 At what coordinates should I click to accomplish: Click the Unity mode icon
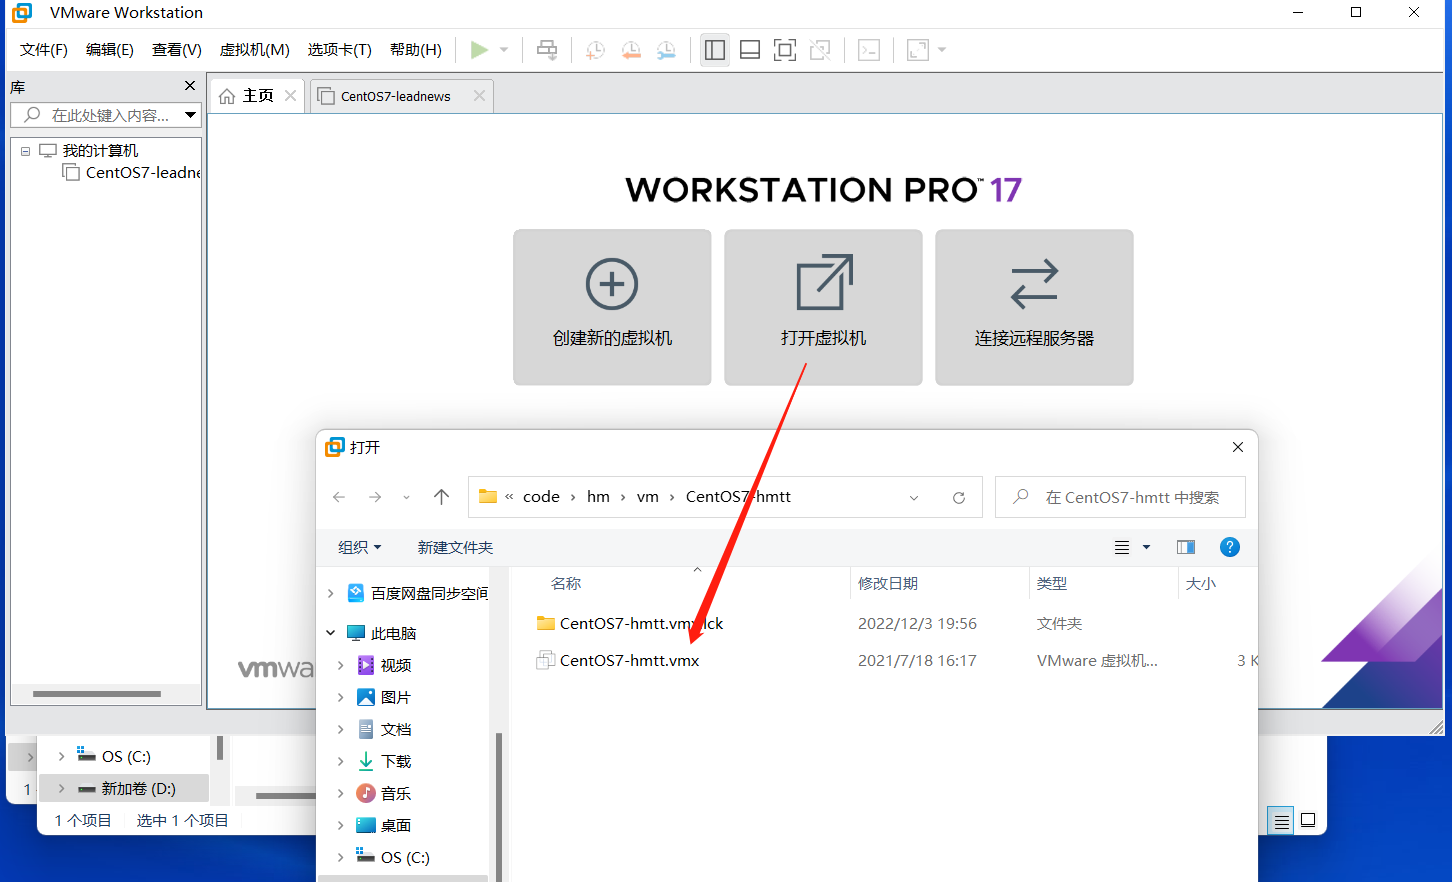[x=820, y=50]
